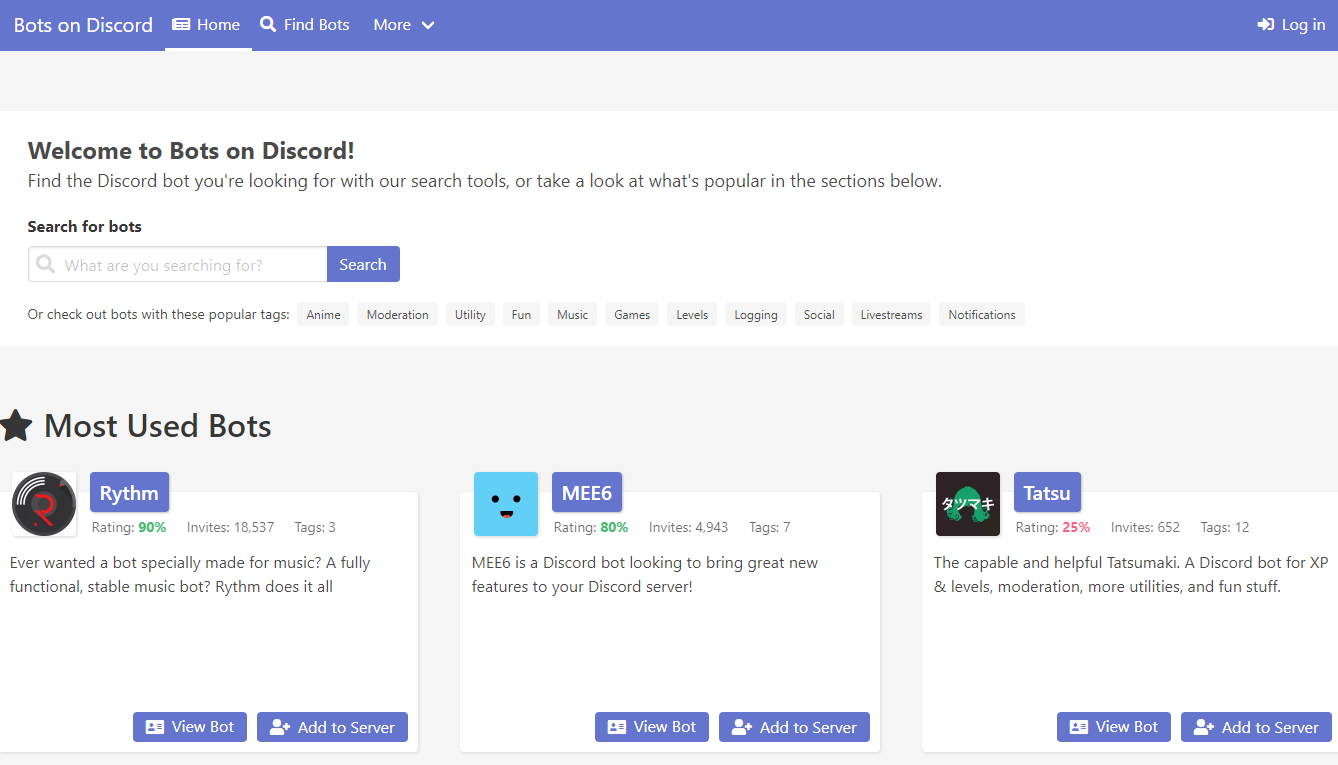This screenshot has width=1338, height=765.
Task: Open the Rythm name badge
Action: tap(129, 492)
